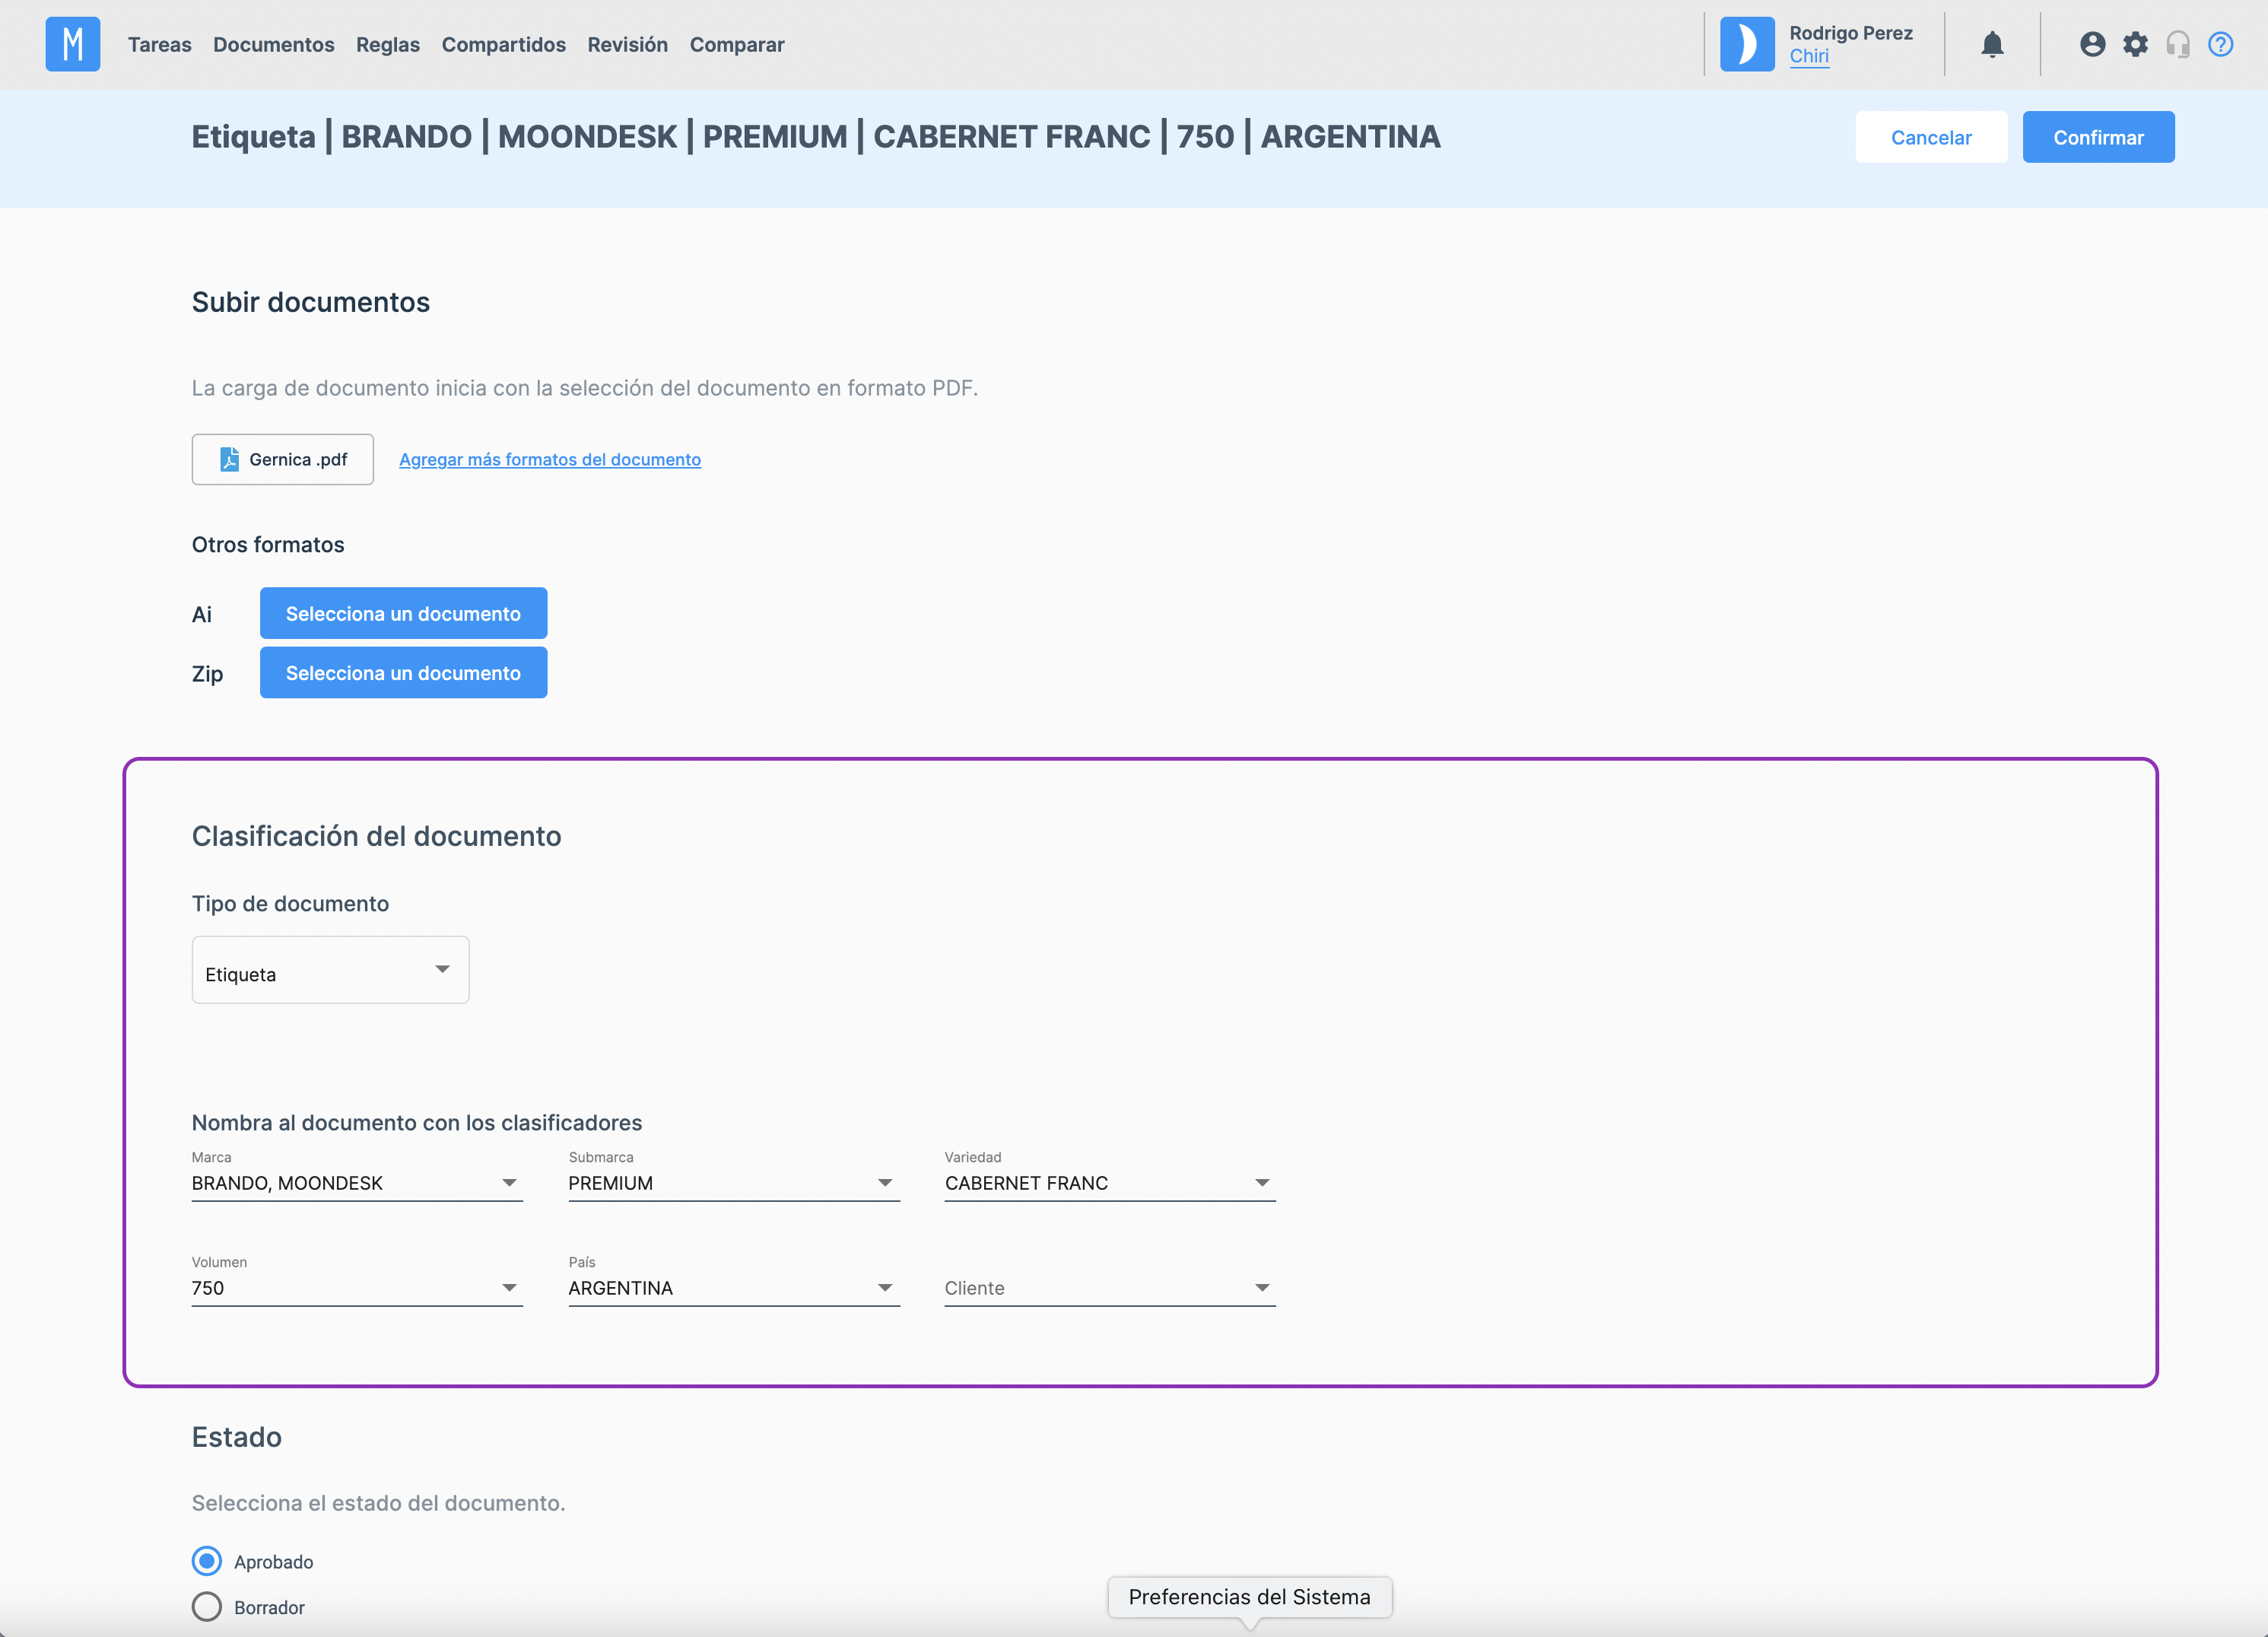Viewport: 2268px width, 1637px height.
Task: Click the Otros formatos label
Action: click(268, 545)
